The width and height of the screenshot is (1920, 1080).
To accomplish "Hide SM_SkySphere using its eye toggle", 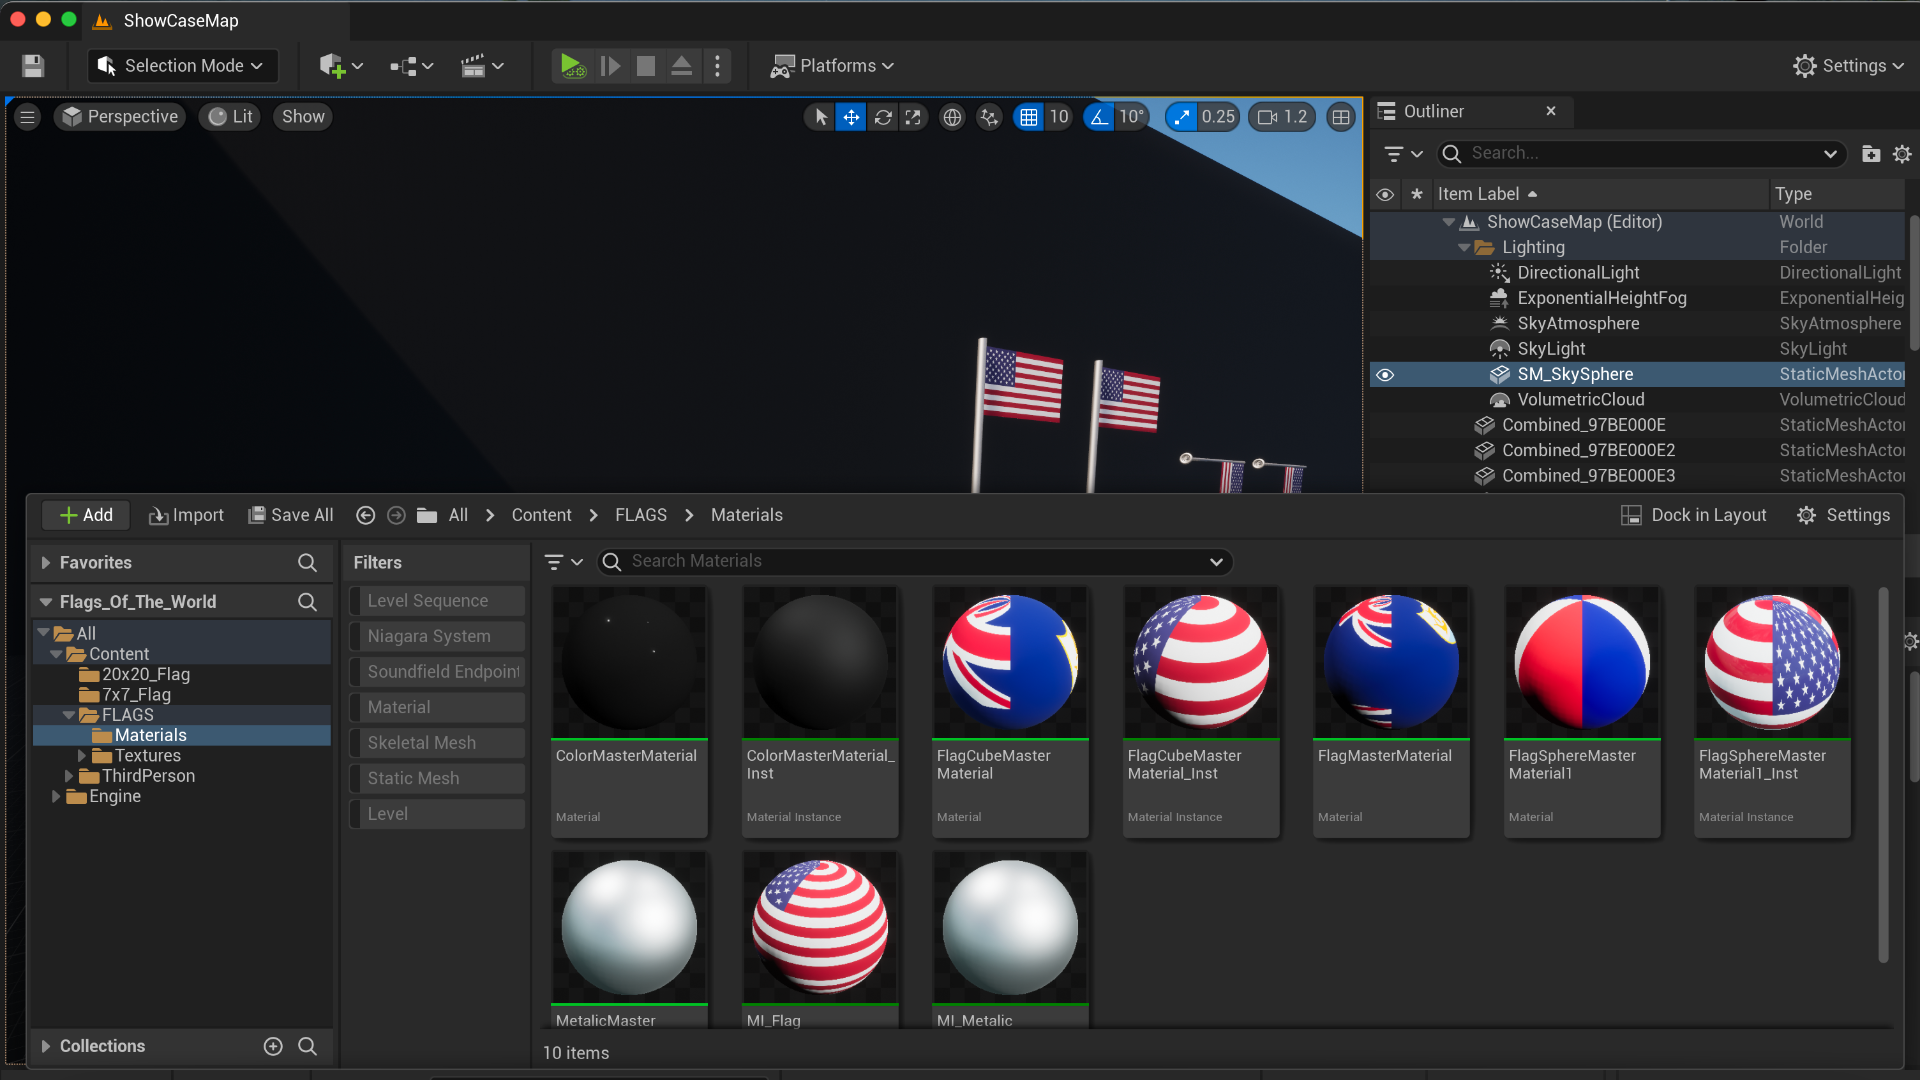I will tap(1385, 375).
